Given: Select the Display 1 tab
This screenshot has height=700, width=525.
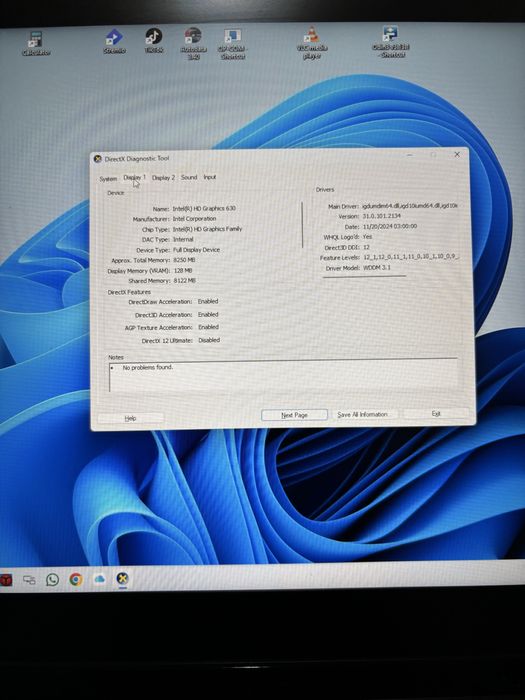Looking at the screenshot, I should pyautogui.click(x=134, y=177).
